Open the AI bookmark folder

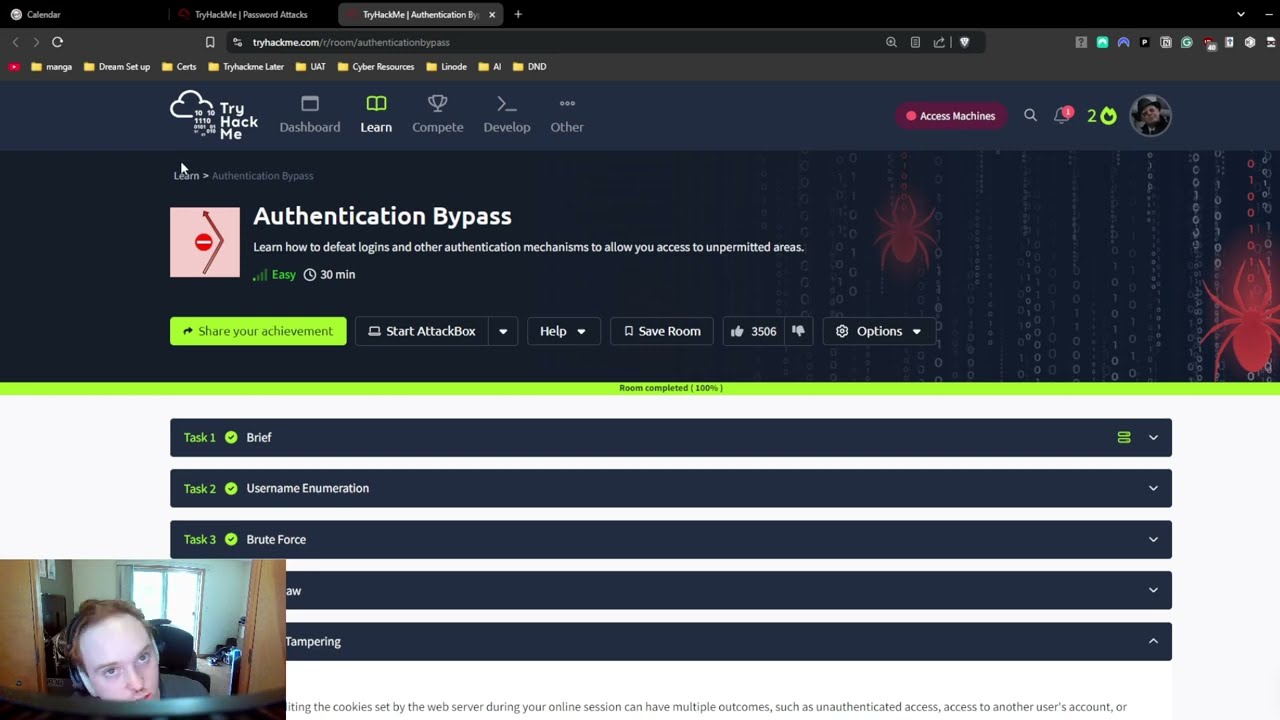tap(490, 66)
